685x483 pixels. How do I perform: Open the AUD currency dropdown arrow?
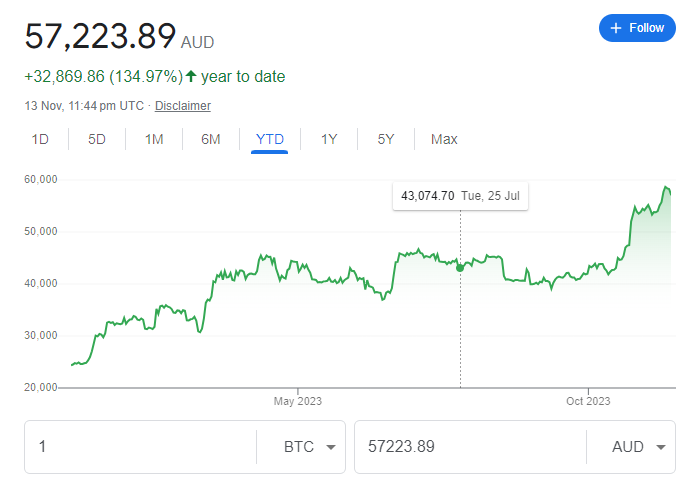click(661, 447)
